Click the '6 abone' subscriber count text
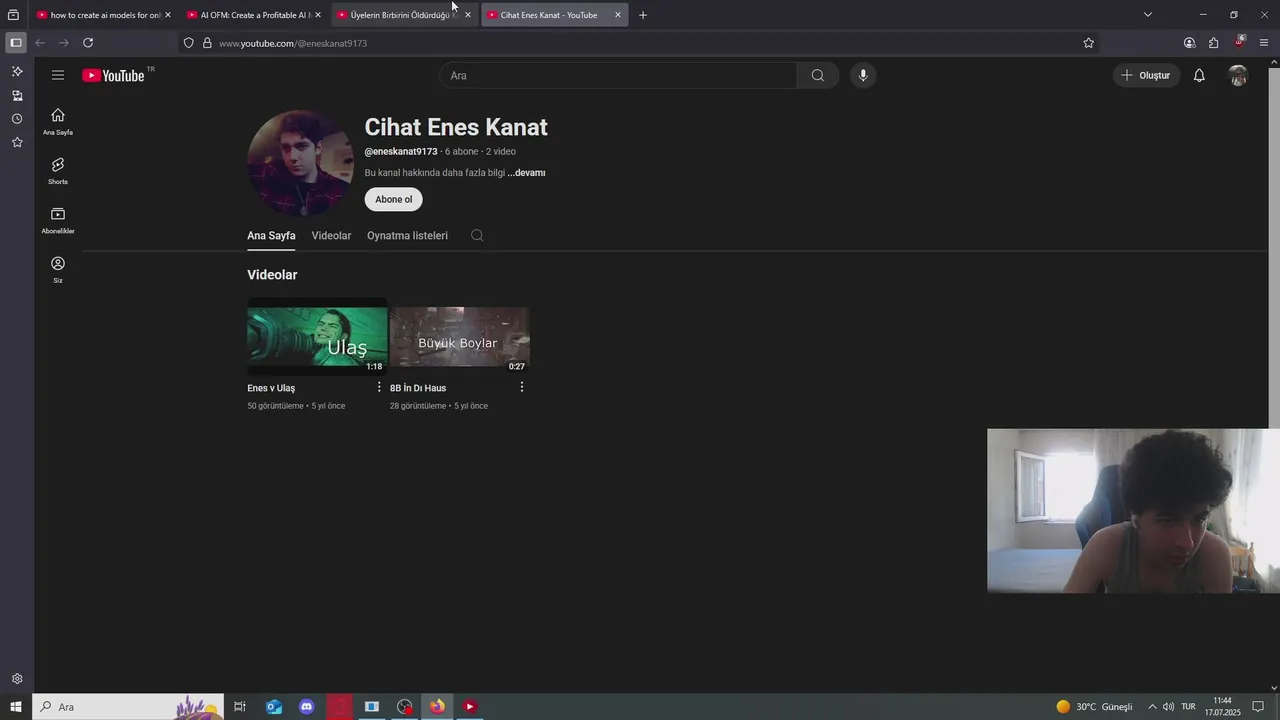The image size is (1280, 720). 462,152
